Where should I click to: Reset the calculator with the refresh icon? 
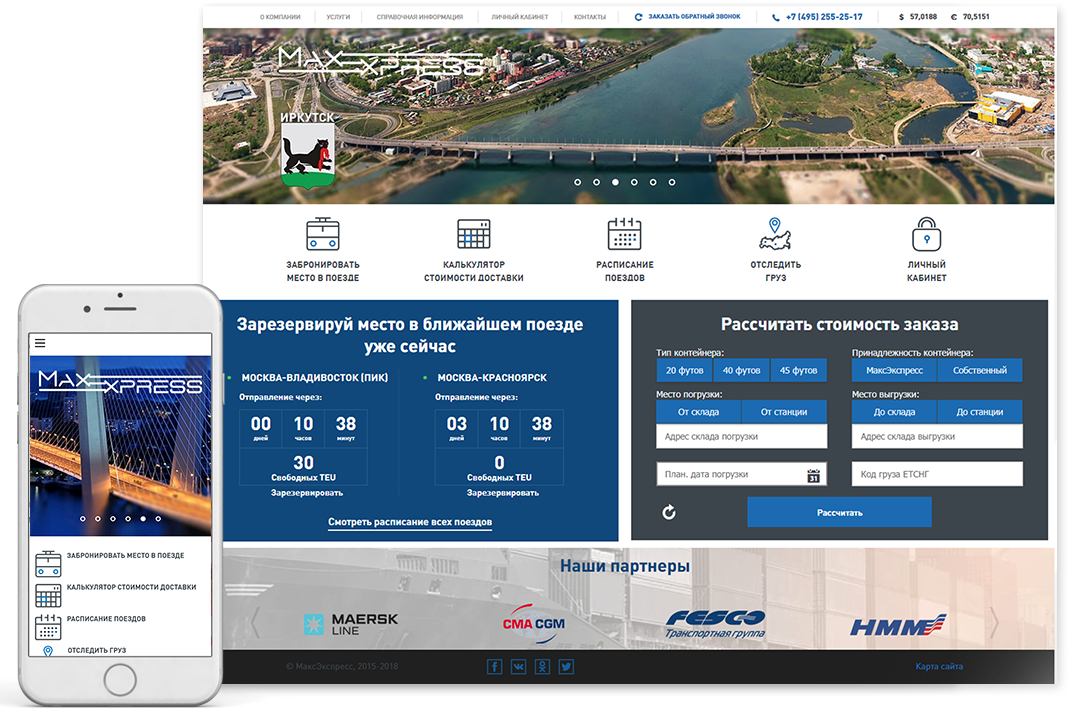pyautogui.click(x=669, y=512)
